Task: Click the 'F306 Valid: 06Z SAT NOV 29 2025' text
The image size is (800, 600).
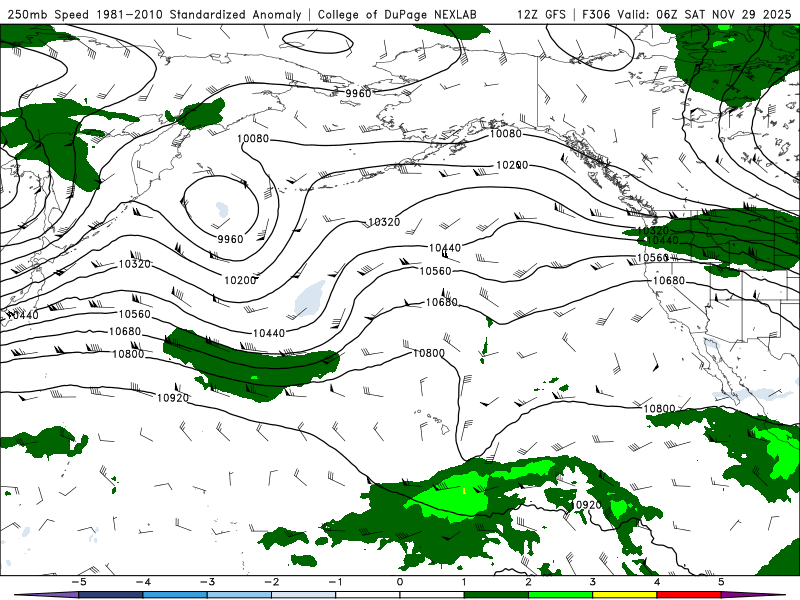Action: (687, 14)
